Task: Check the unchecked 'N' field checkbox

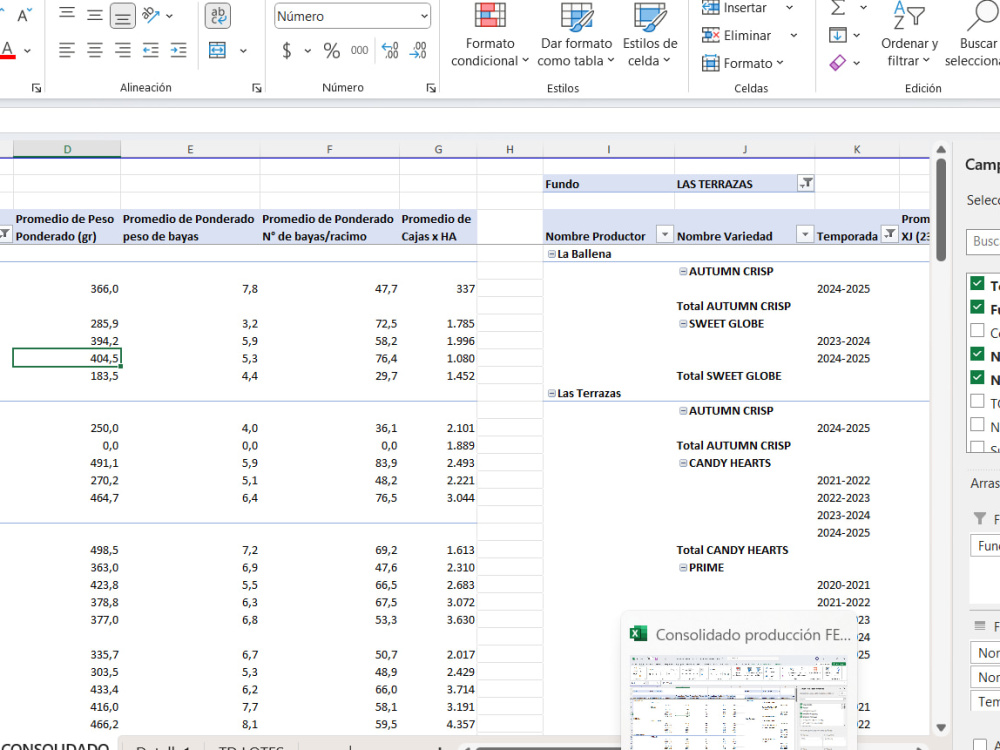Action: point(977,425)
